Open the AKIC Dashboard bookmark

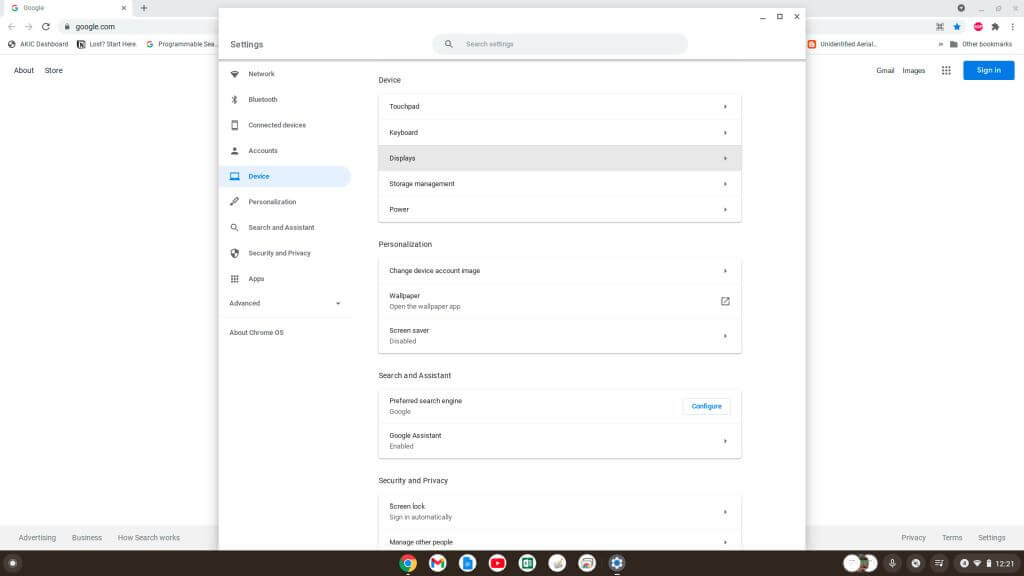38,44
